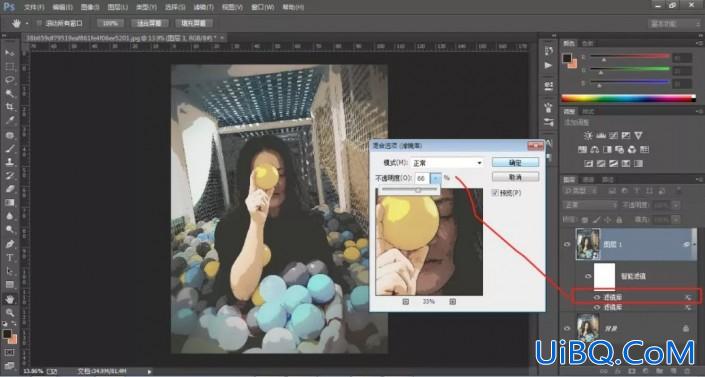Add a Color Balance adjustment
This screenshot has height=377, width=705.
(x=595, y=149)
